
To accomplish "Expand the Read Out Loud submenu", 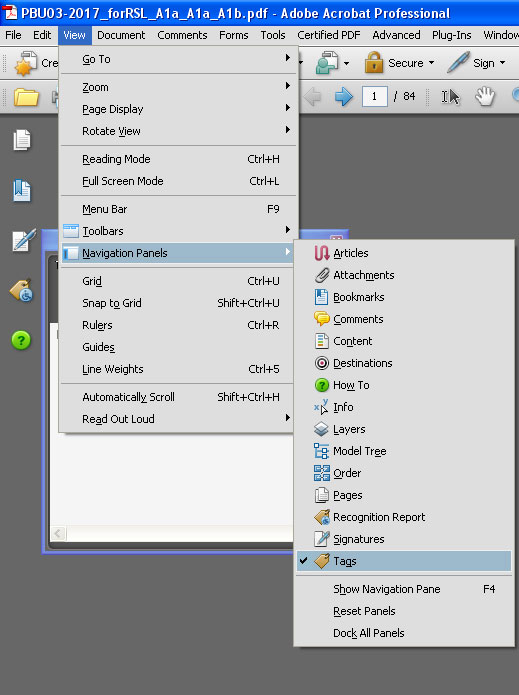I will click(177, 419).
